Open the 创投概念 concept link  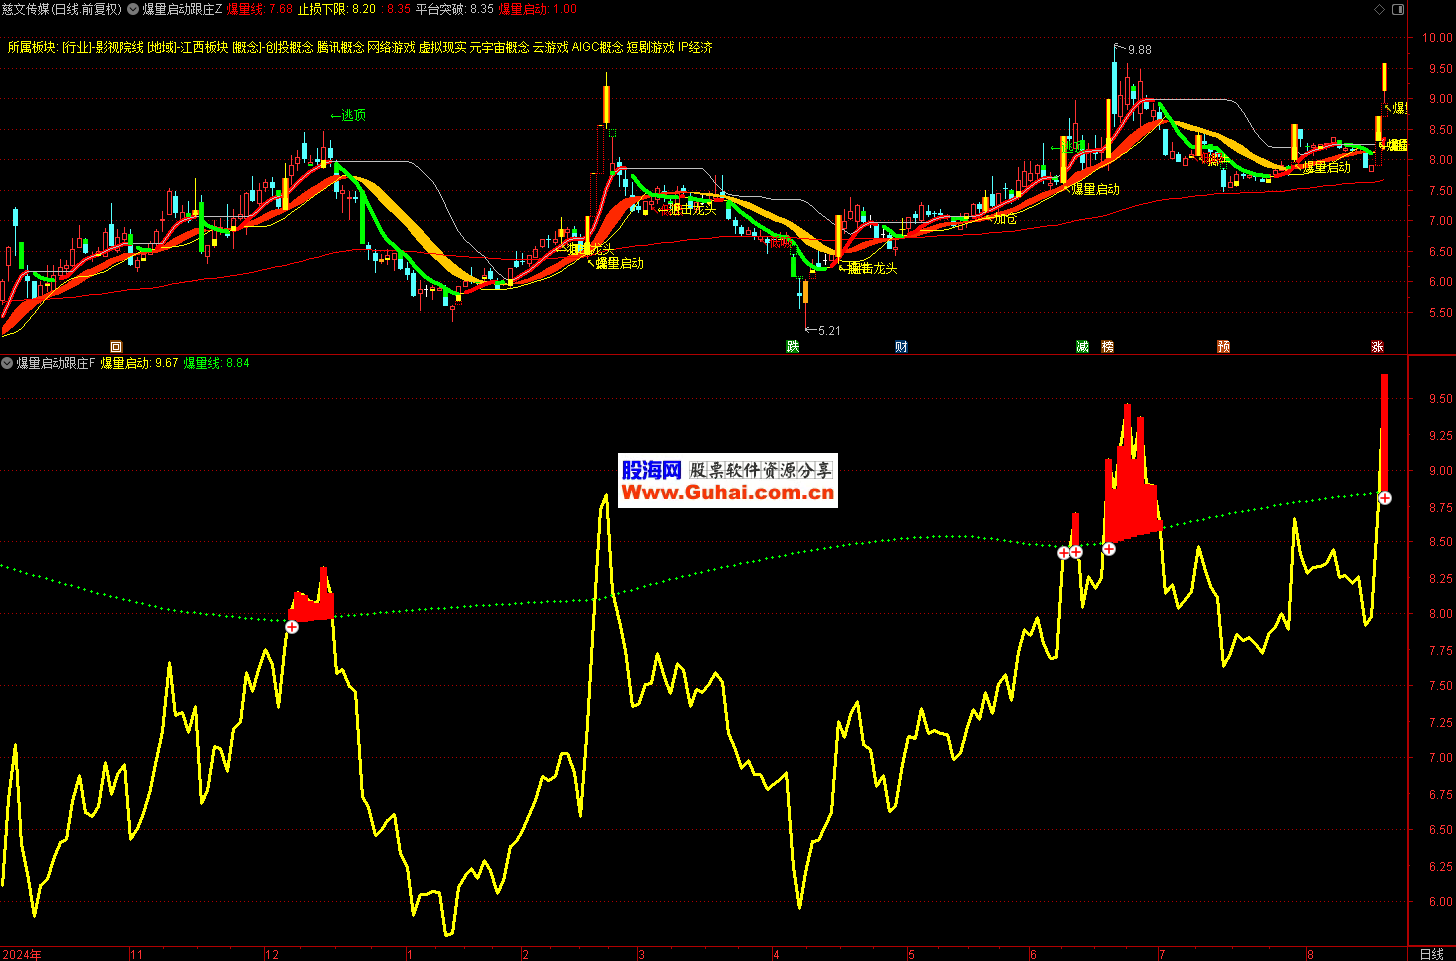[289, 47]
